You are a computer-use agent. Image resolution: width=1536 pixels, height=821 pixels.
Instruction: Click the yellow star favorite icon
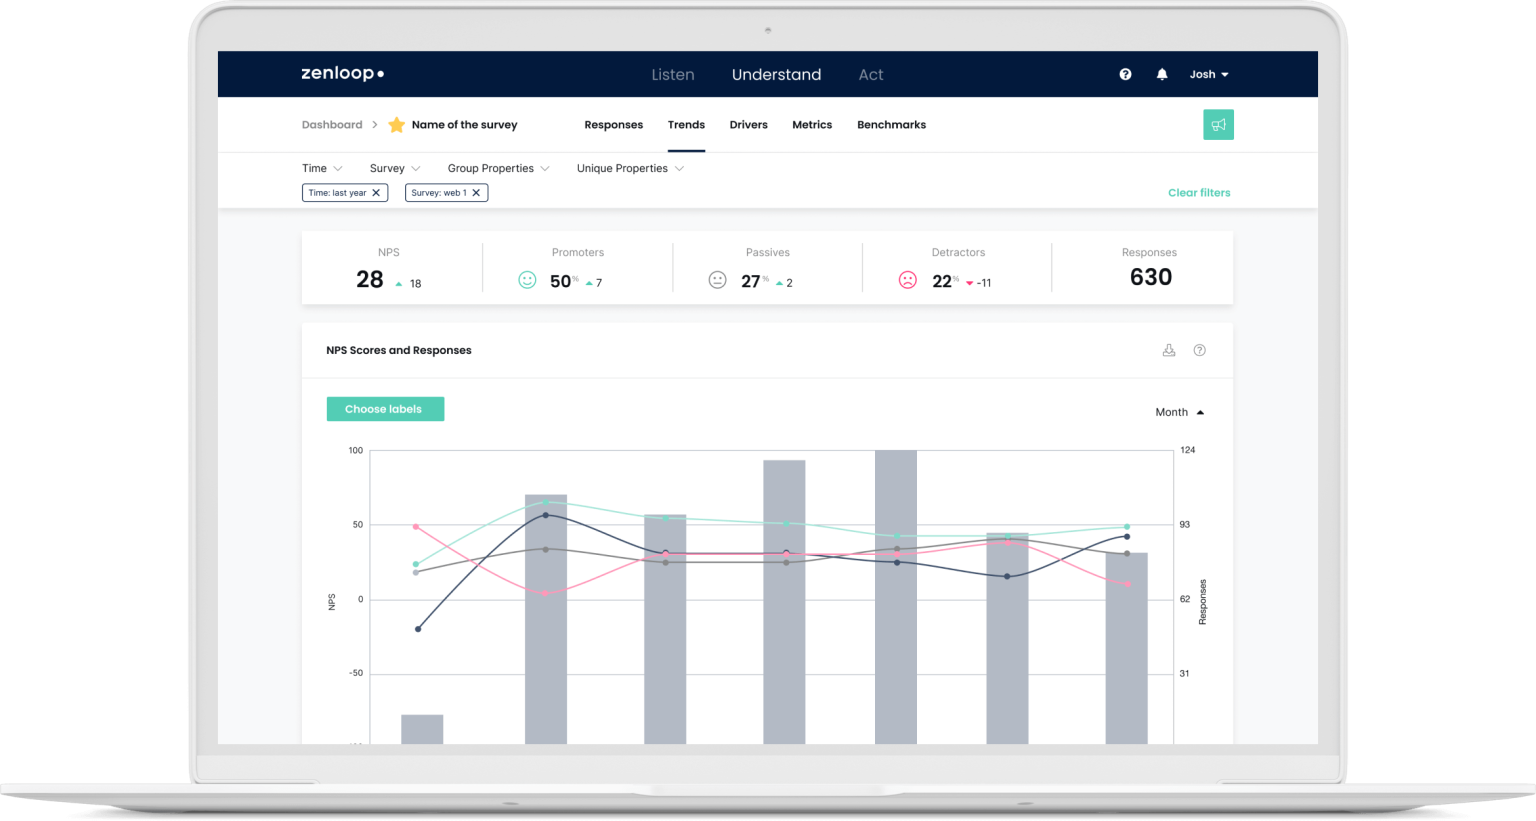click(396, 125)
